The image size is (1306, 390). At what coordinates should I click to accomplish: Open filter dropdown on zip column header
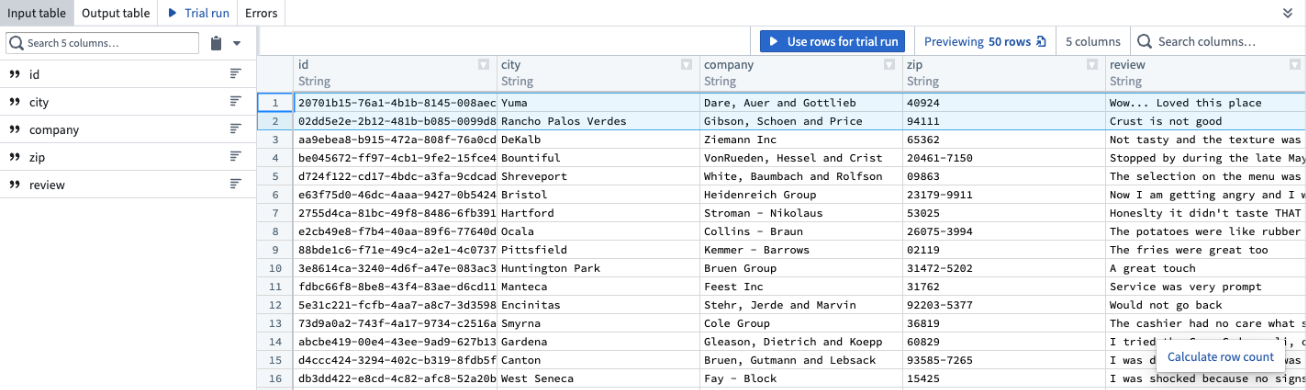(x=1092, y=65)
